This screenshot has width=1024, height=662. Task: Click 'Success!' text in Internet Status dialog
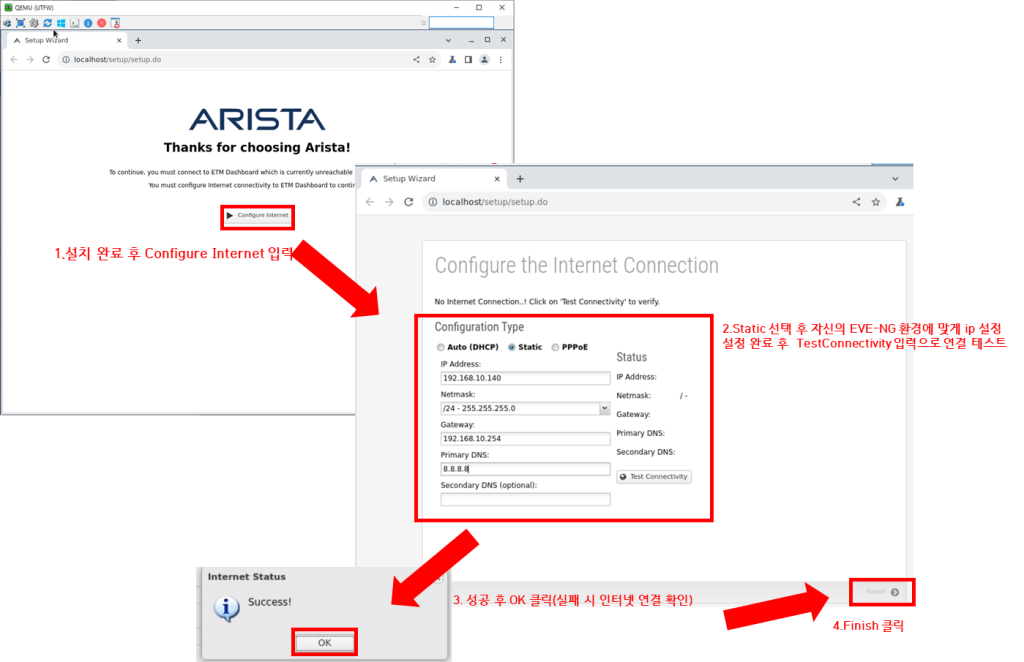[x=269, y=602]
